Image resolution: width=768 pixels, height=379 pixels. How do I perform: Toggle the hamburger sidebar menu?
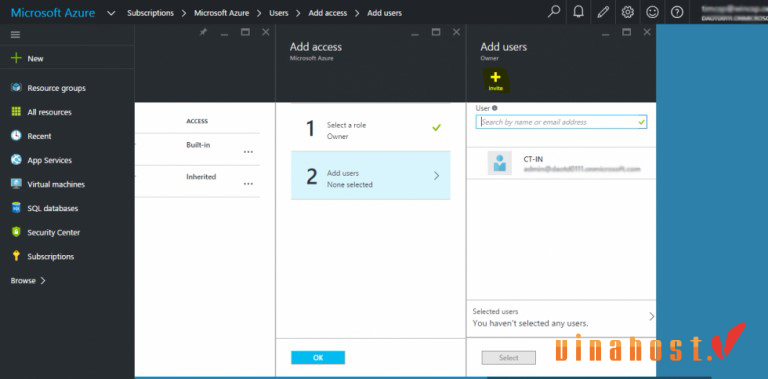point(16,35)
